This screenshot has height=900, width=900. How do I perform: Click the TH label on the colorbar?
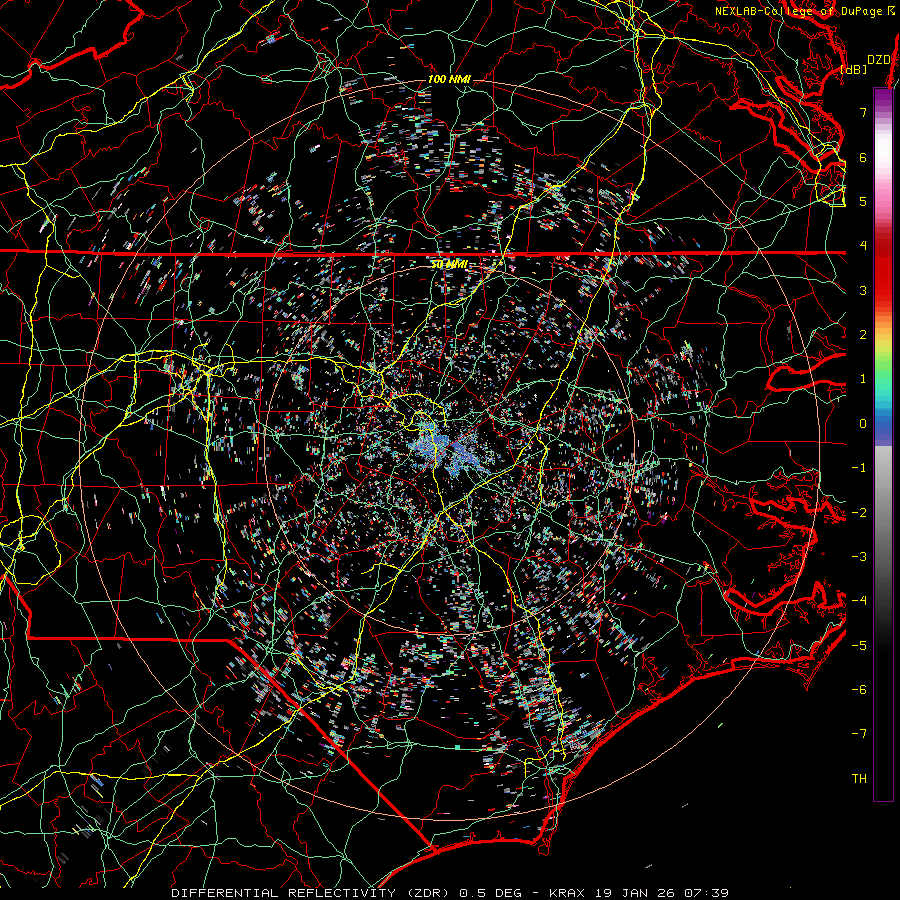(x=859, y=779)
